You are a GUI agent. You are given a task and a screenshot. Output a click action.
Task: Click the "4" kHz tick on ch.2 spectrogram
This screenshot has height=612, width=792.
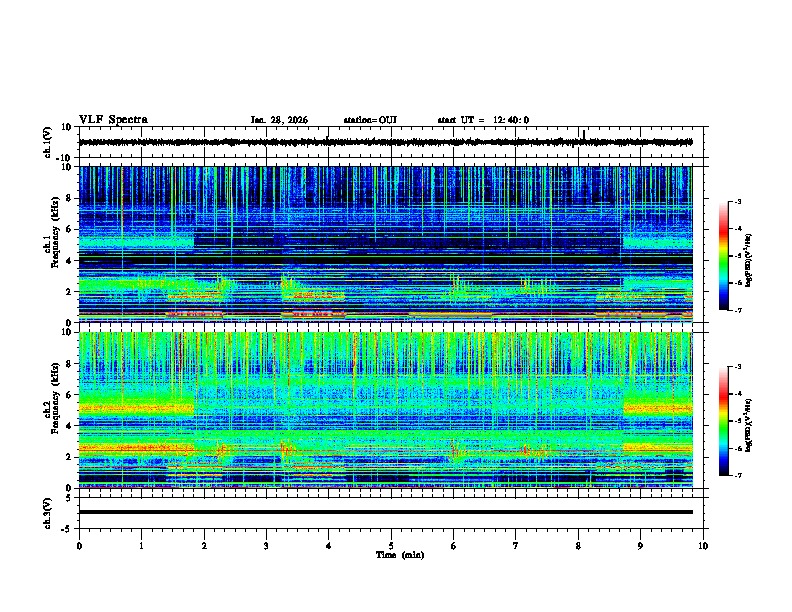[70, 426]
